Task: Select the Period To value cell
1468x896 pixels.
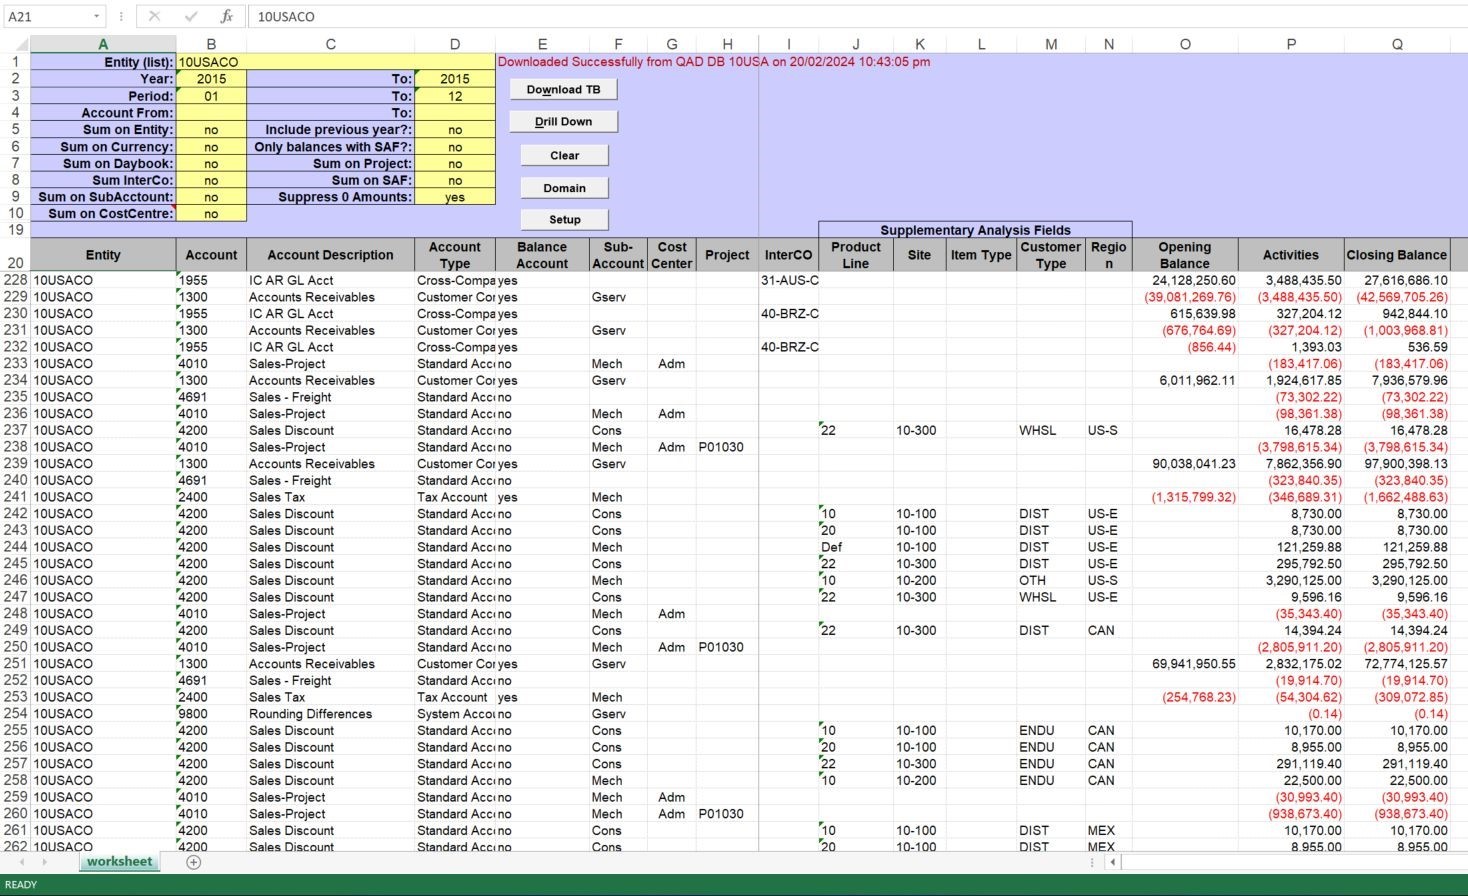Action: 455,96
